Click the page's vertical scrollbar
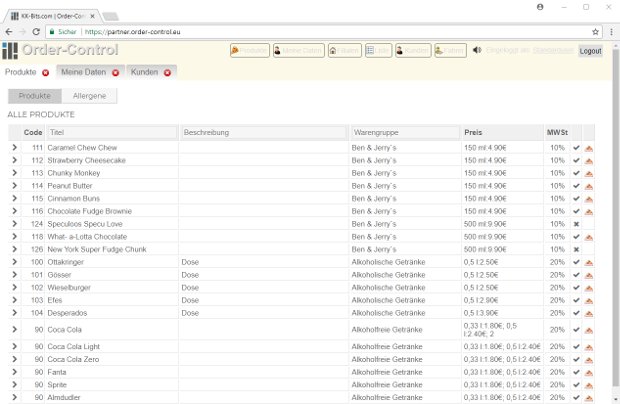 [616, 217]
